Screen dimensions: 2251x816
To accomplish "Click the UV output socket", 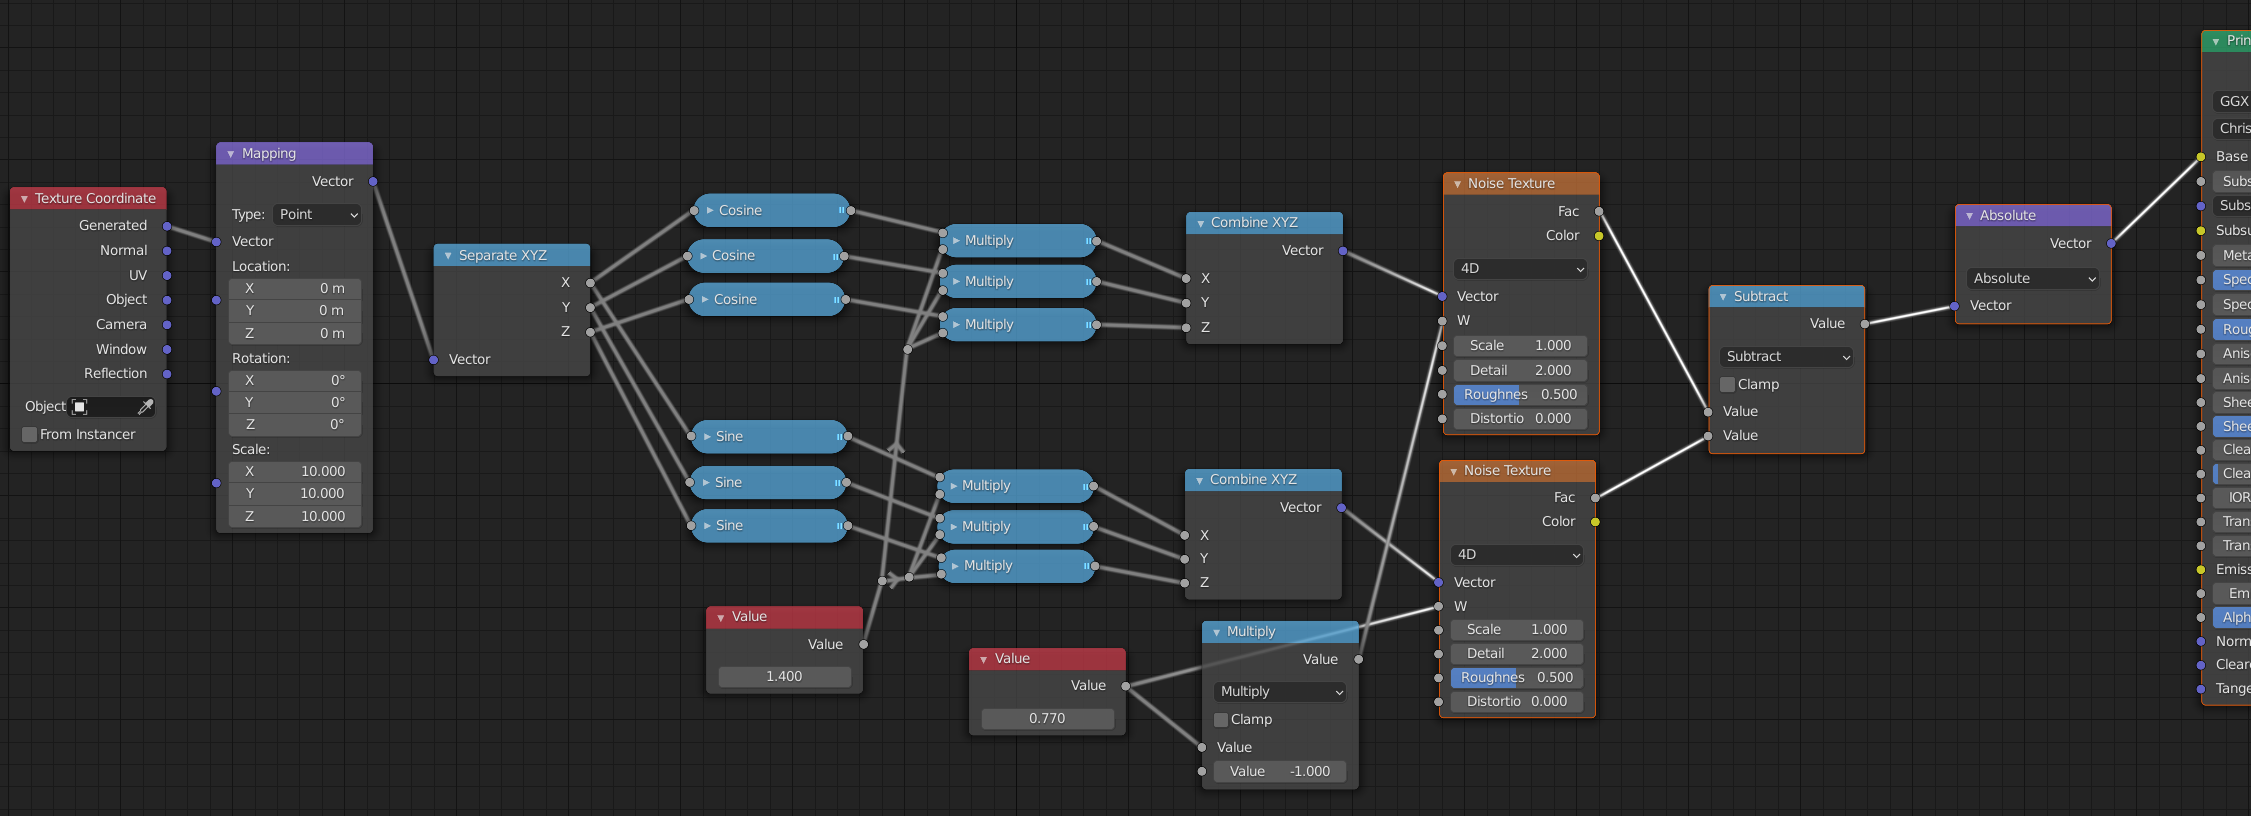I will (167, 275).
